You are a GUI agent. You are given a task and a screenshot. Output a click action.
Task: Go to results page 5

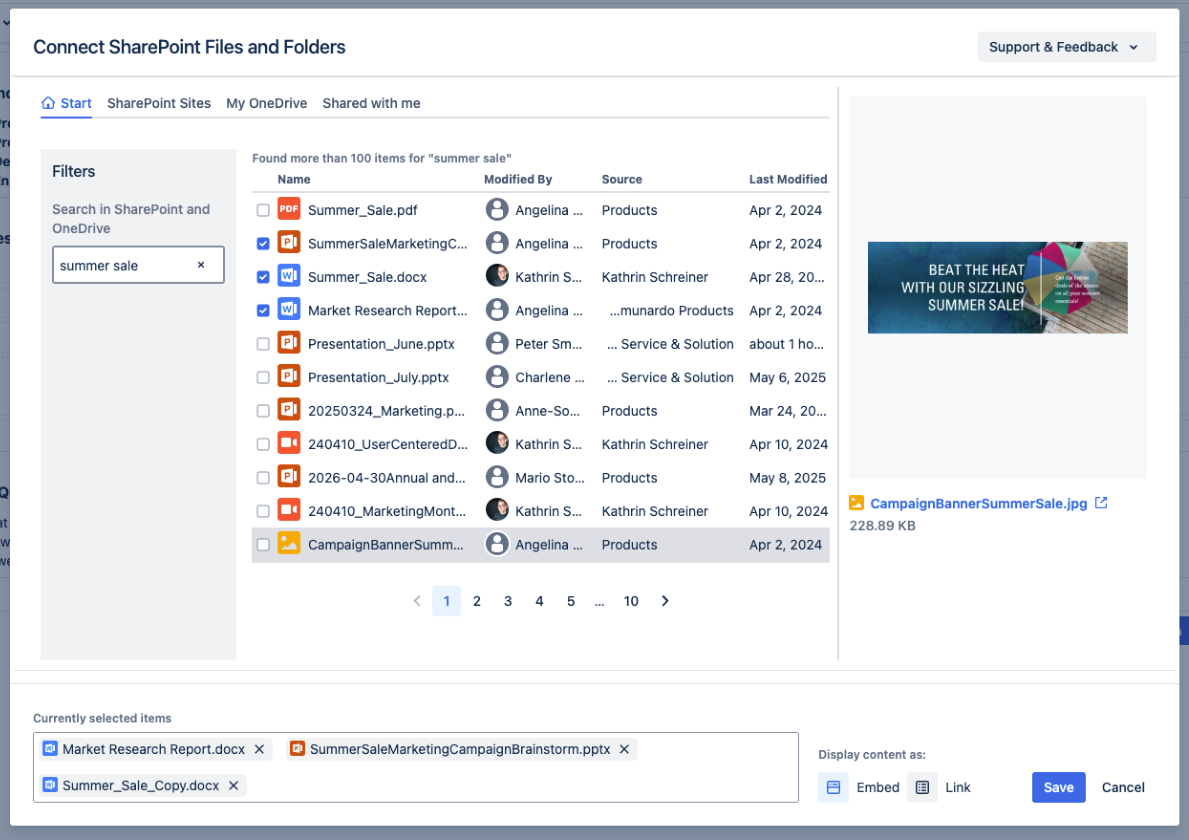[570, 600]
